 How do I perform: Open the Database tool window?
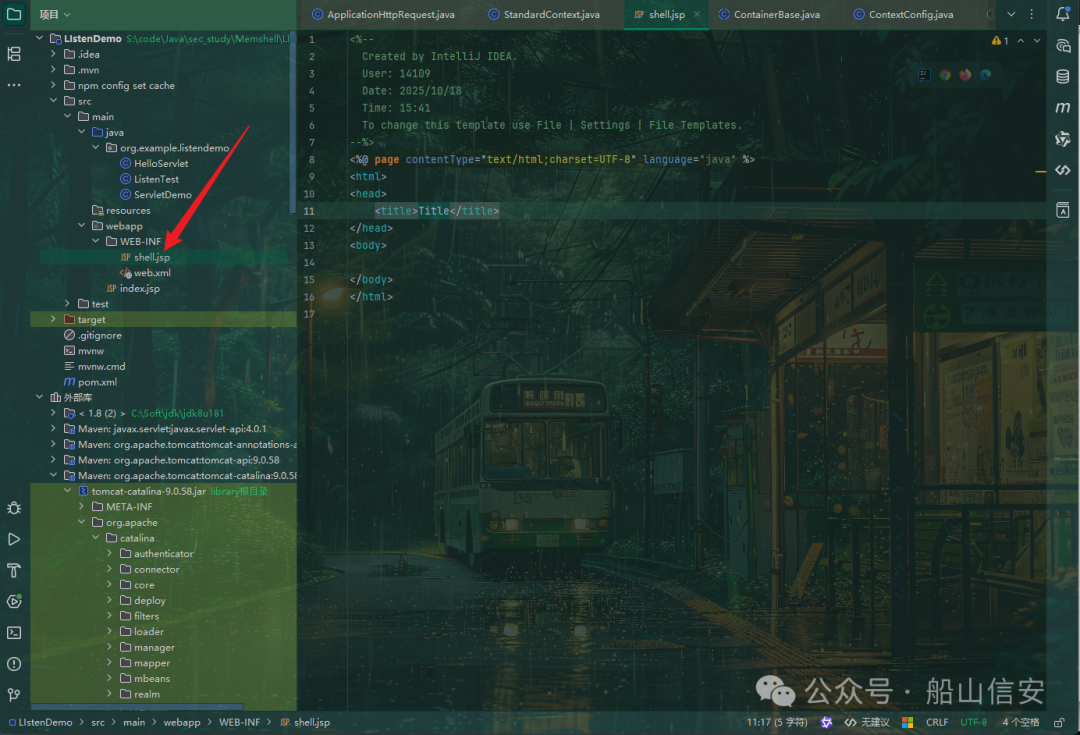(x=1063, y=76)
